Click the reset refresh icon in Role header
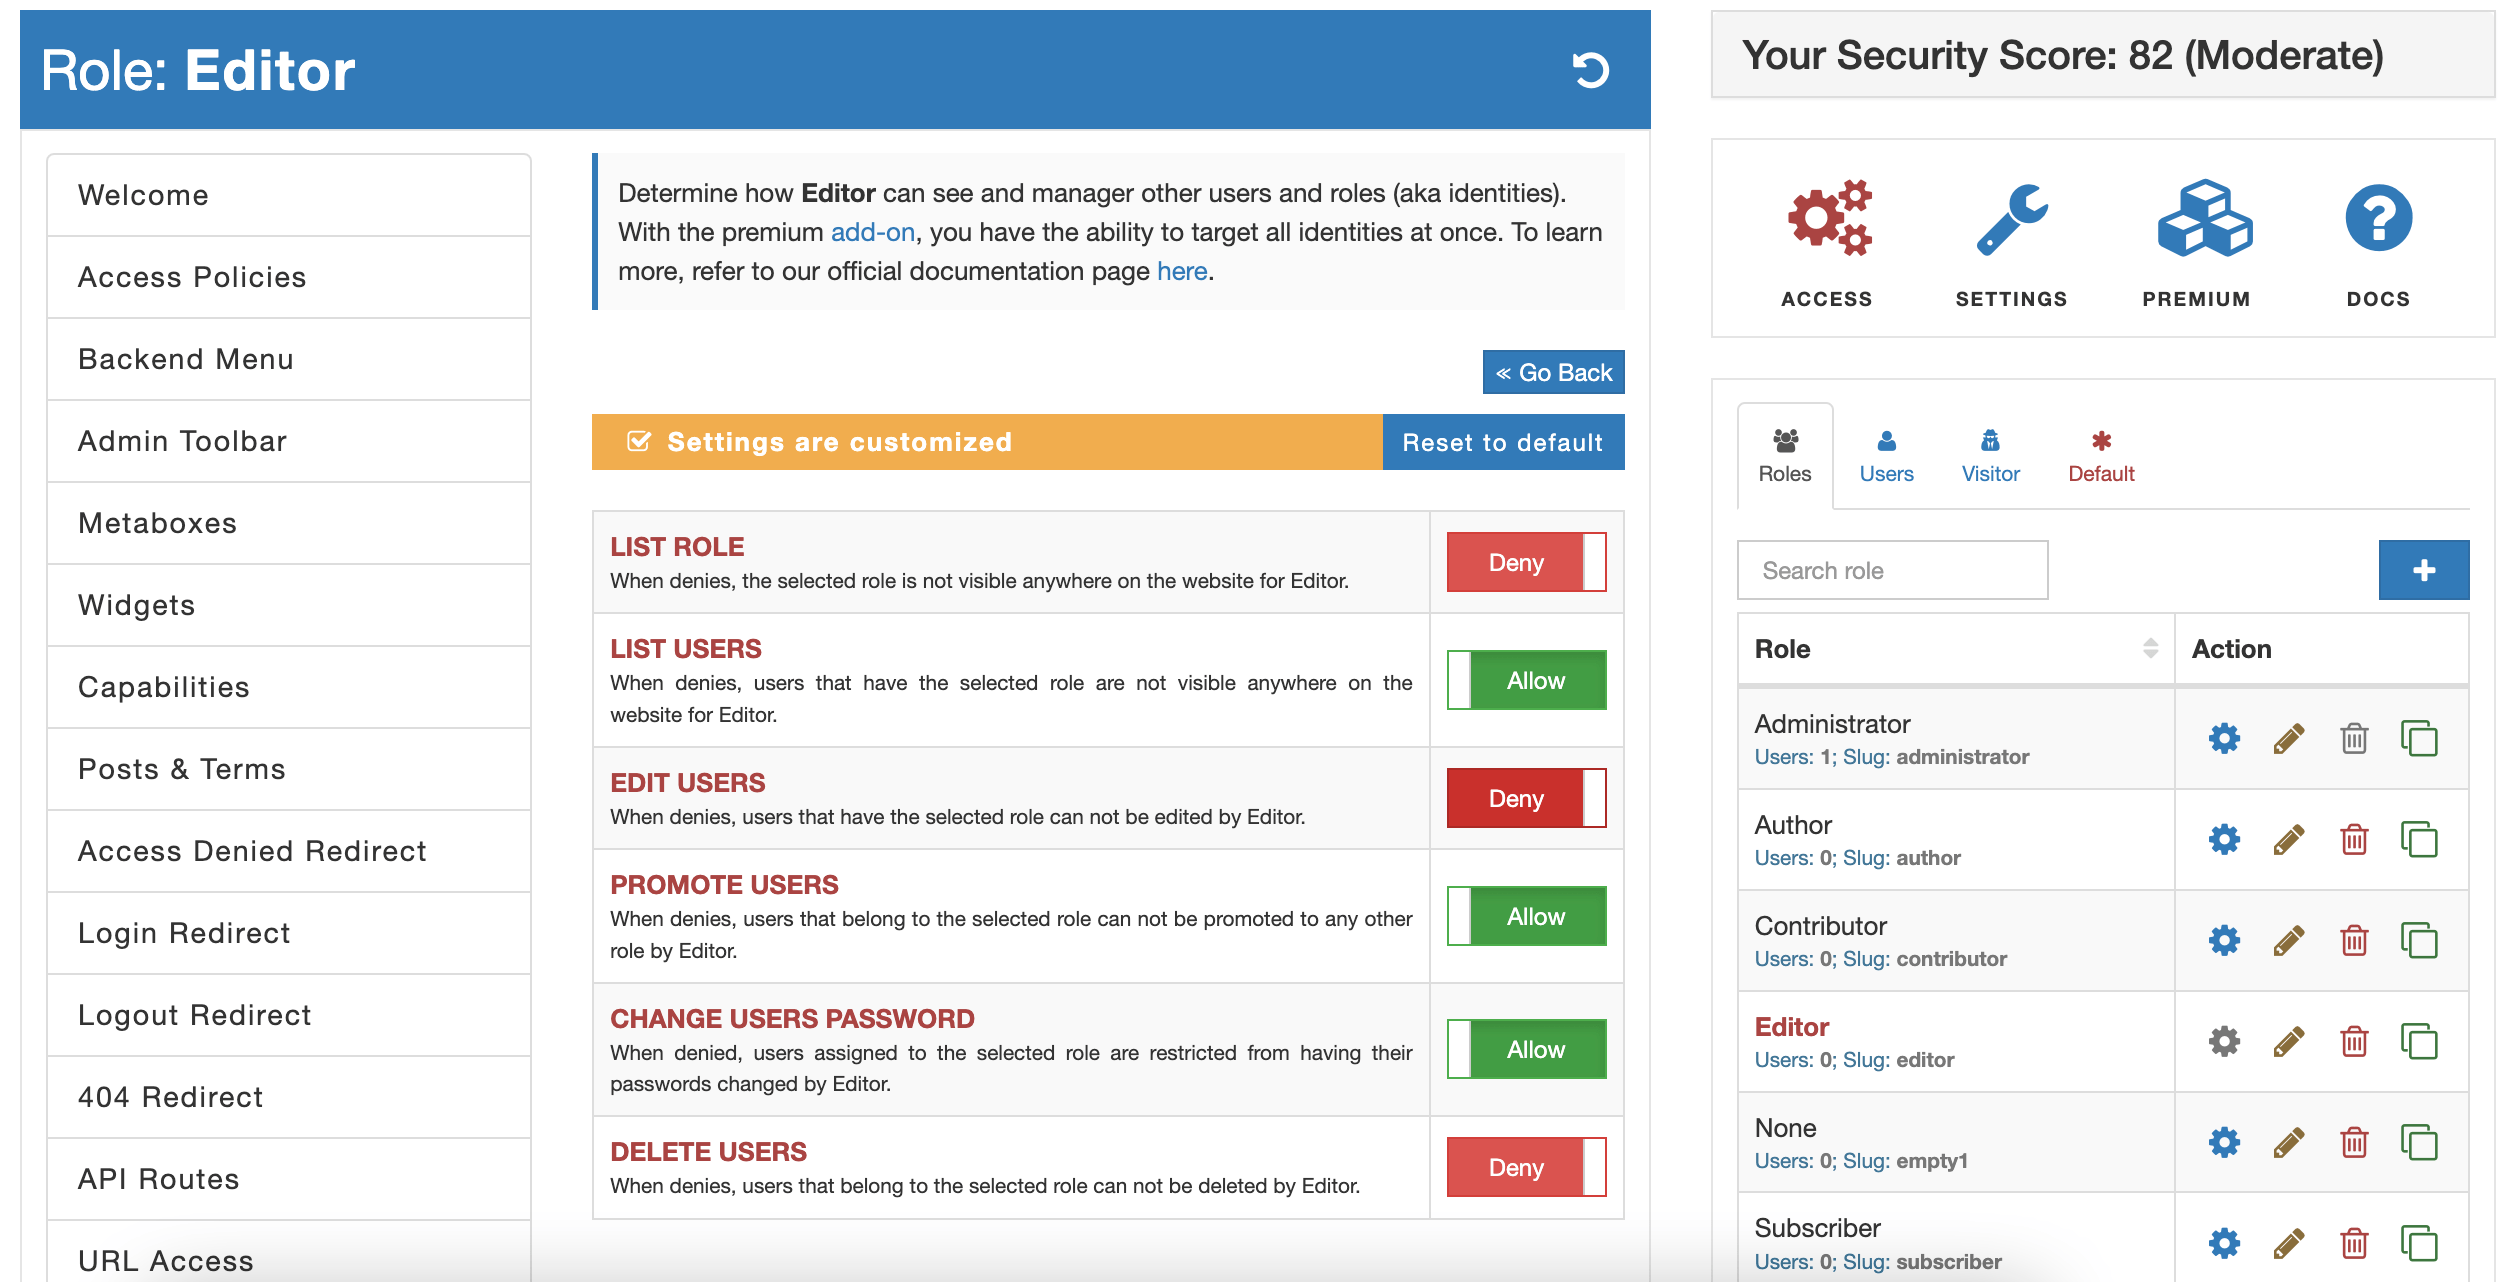This screenshot has width=2516, height=1282. coord(1590,70)
